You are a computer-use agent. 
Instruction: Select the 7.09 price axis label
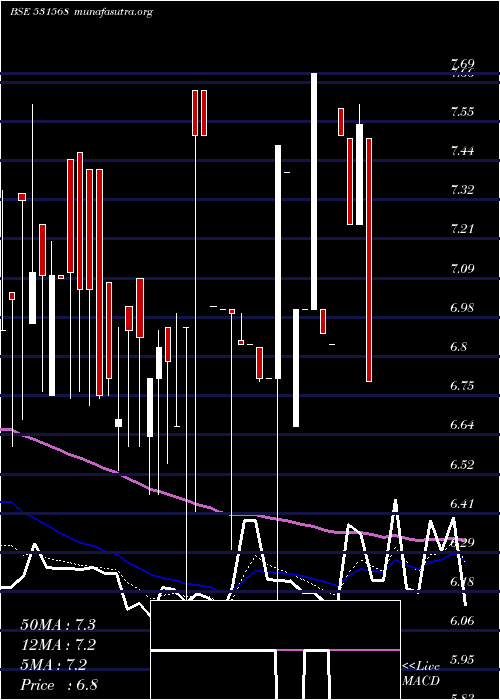coord(462,269)
